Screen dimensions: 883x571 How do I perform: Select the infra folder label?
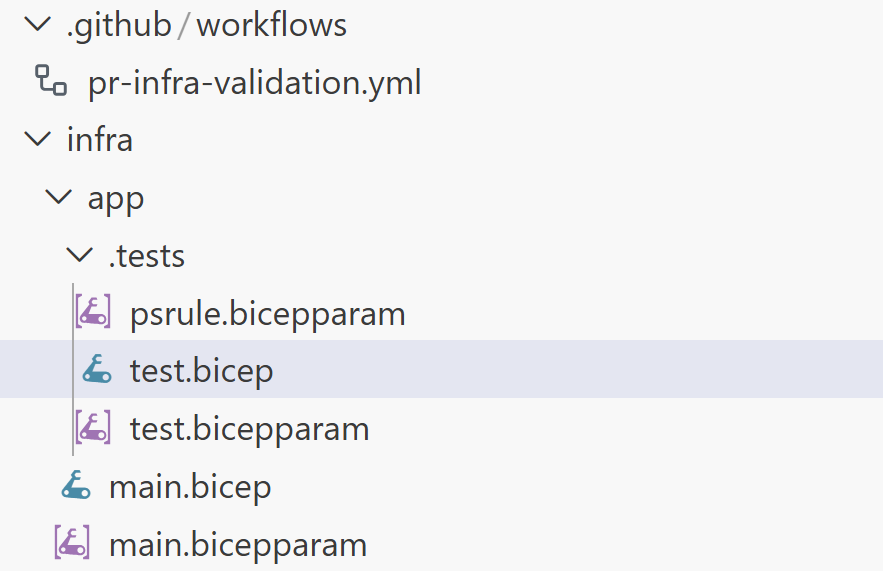(x=100, y=140)
